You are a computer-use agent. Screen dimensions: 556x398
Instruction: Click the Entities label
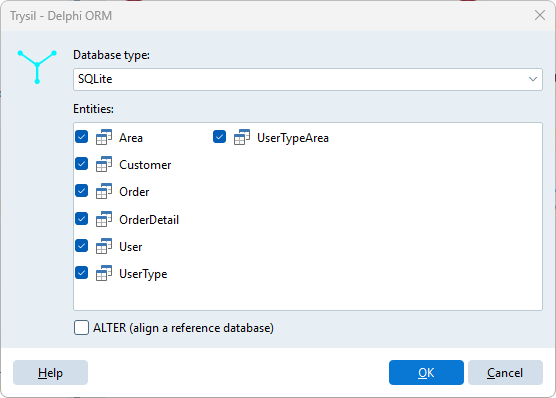tap(93, 109)
